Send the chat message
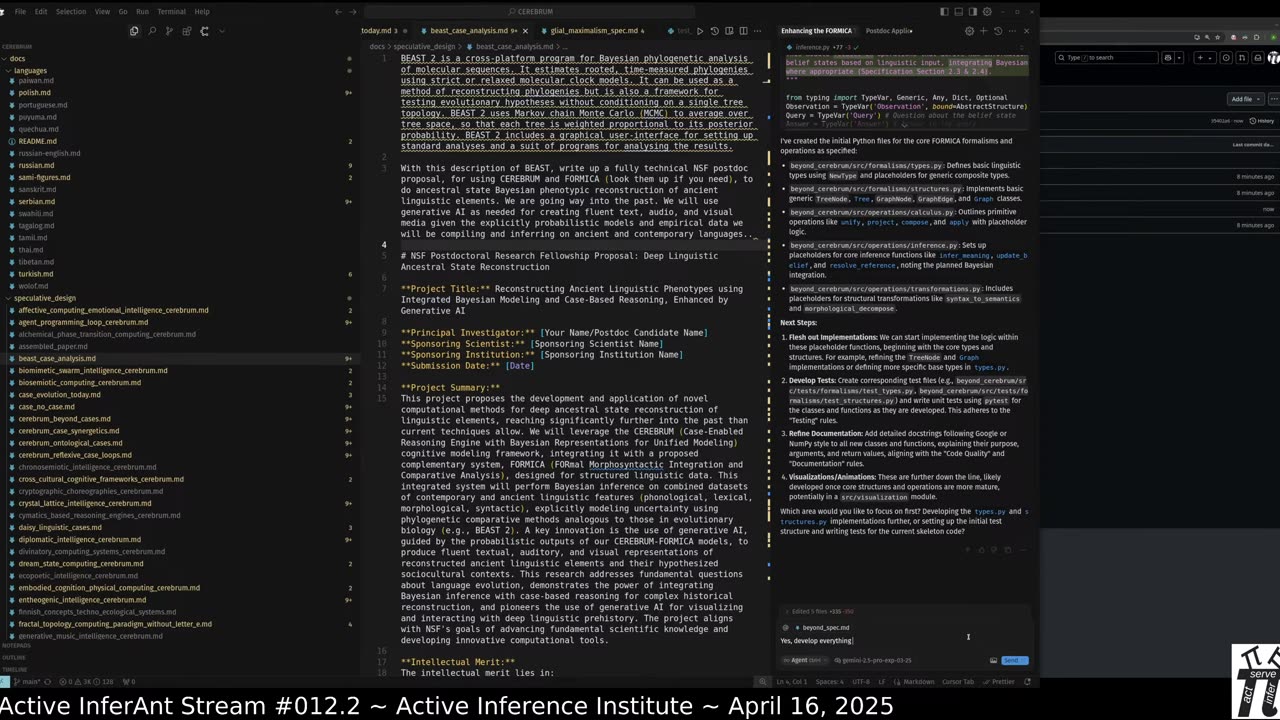The height and width of the screenshot is (720, 1280). pos(1014,660)
